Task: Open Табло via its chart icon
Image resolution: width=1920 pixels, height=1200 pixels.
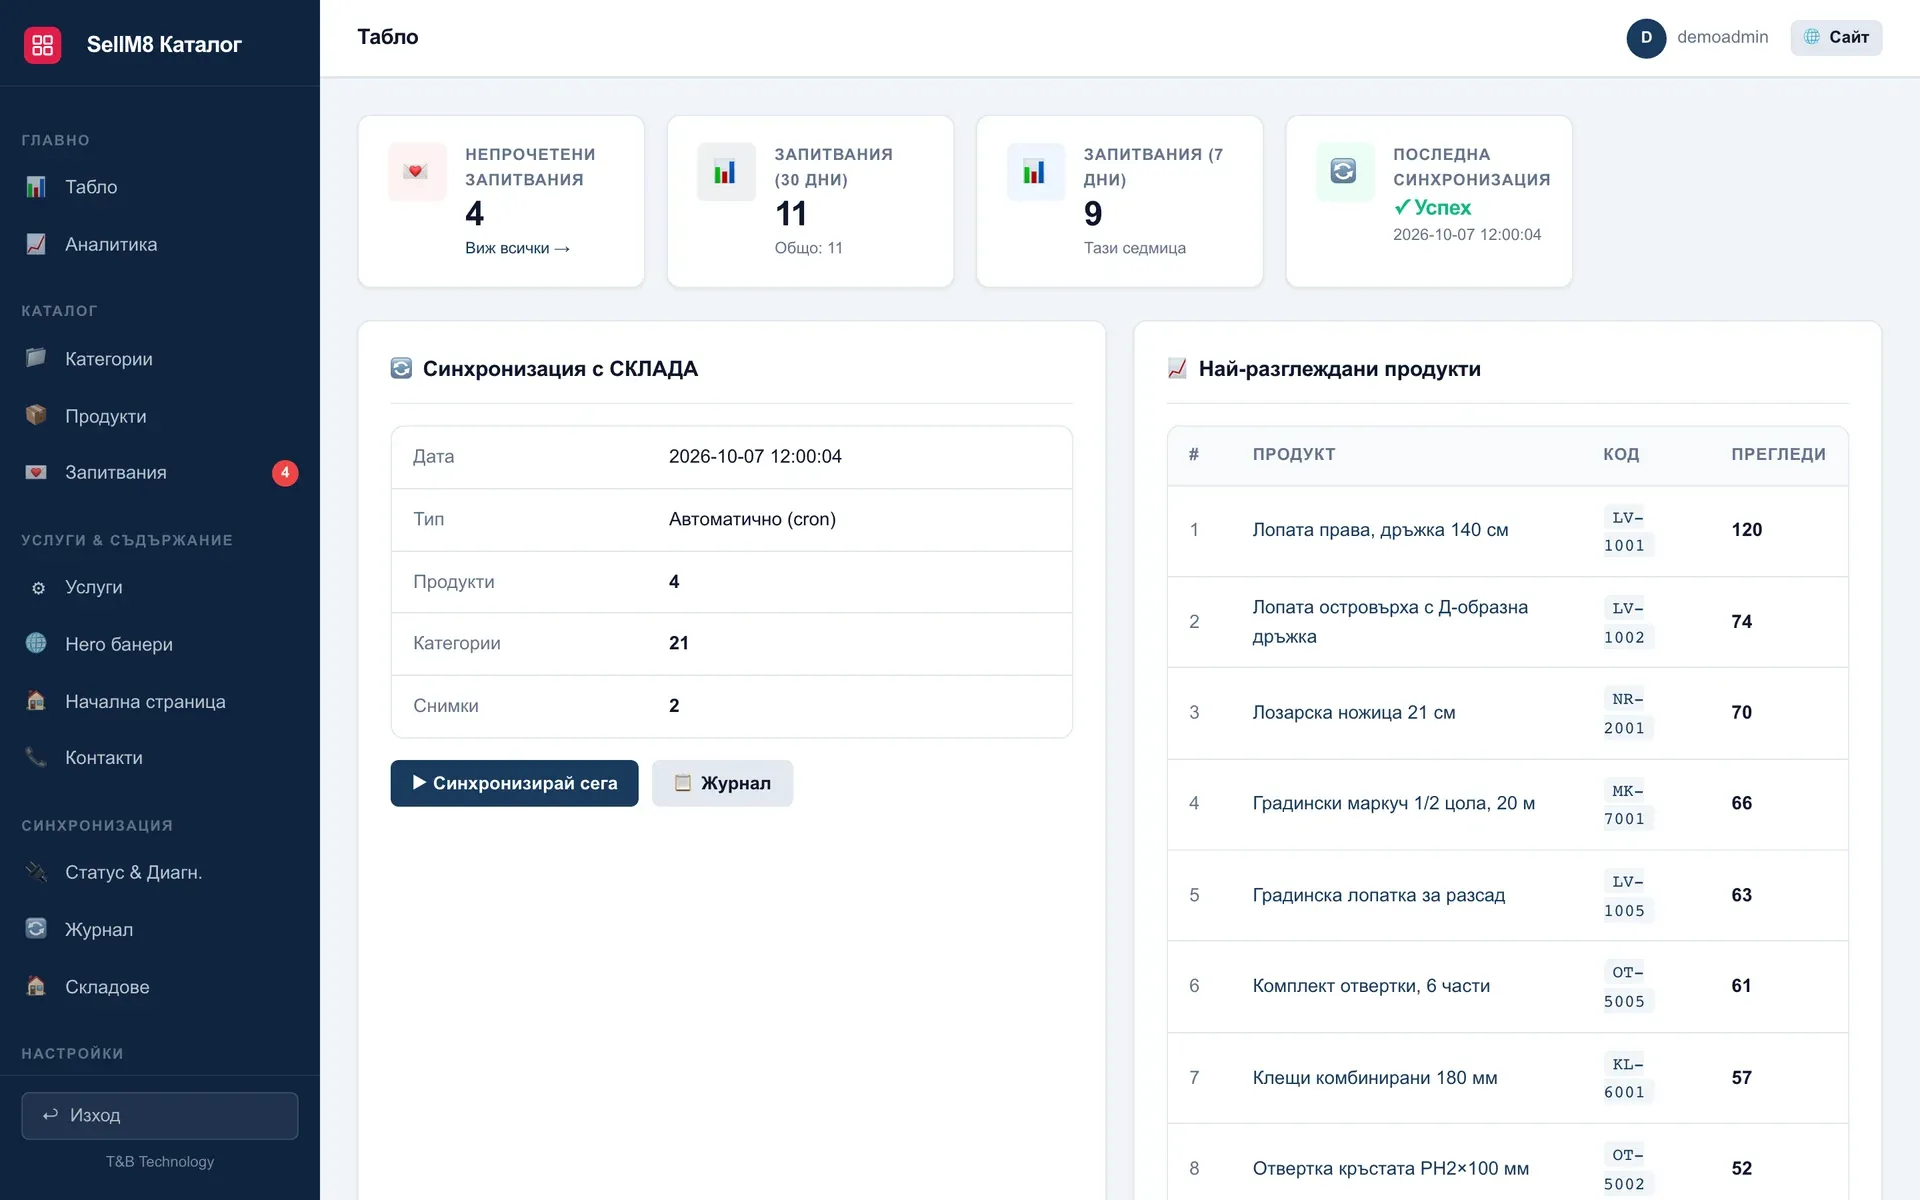Action: pyautogui.click(x=36, y=187)
